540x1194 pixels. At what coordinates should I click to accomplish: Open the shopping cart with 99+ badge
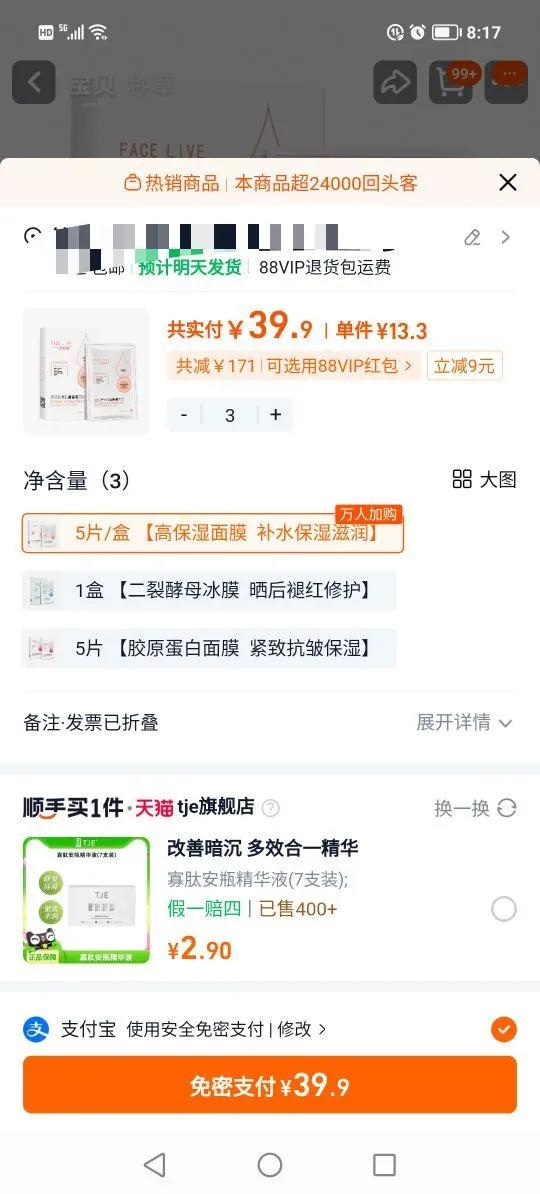pyautogui.click(x=451, y=82)
